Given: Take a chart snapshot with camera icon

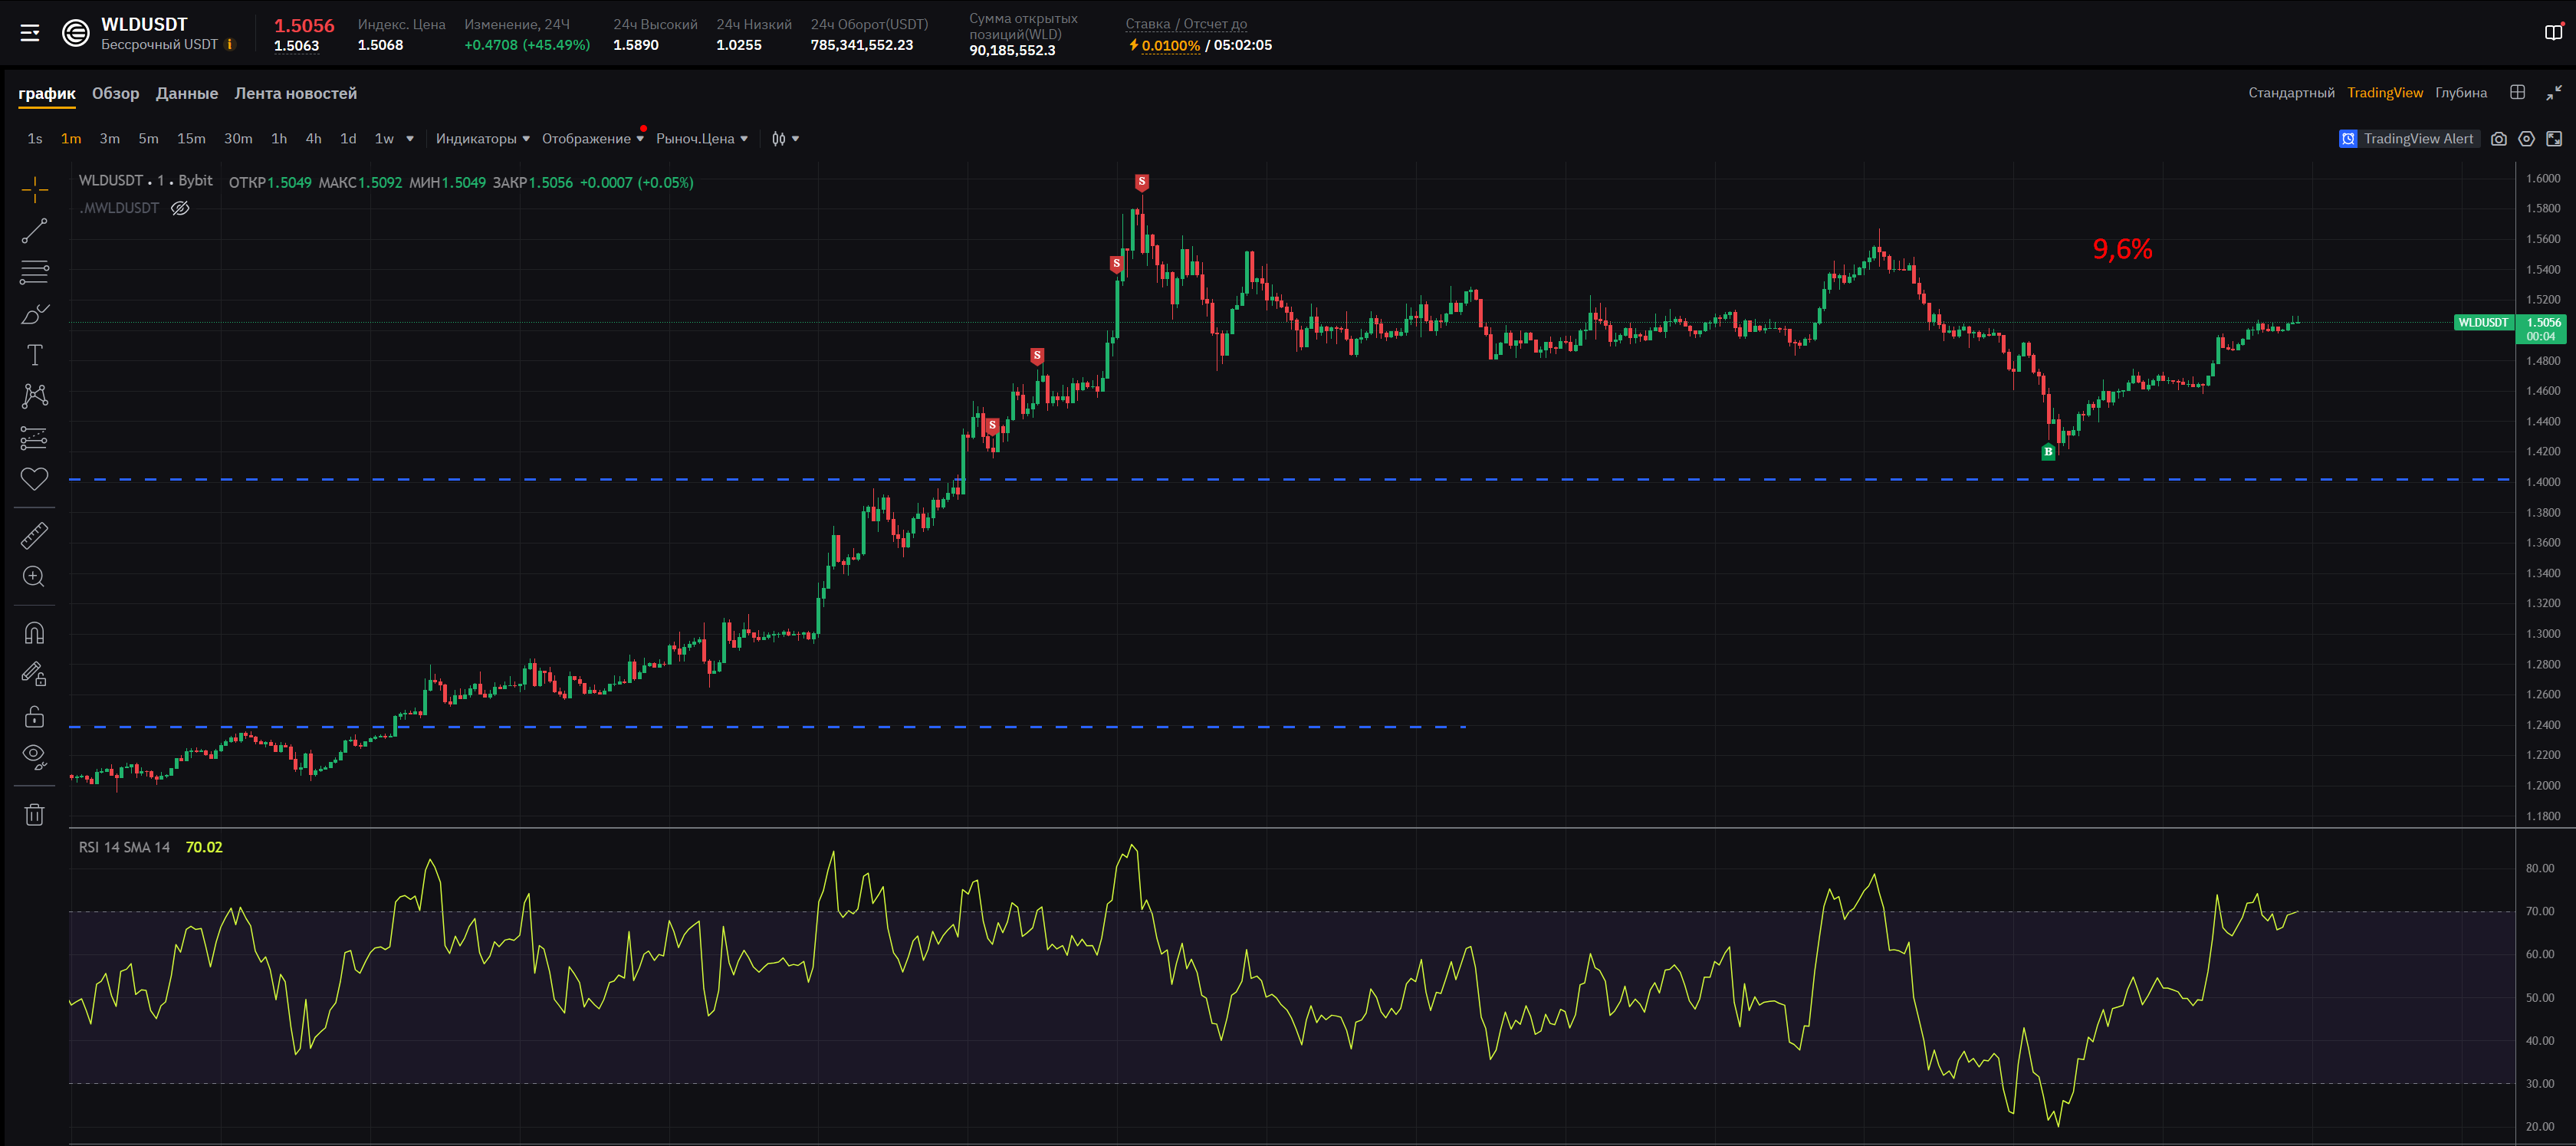Looking at the screenshot, I should 2498,139.
